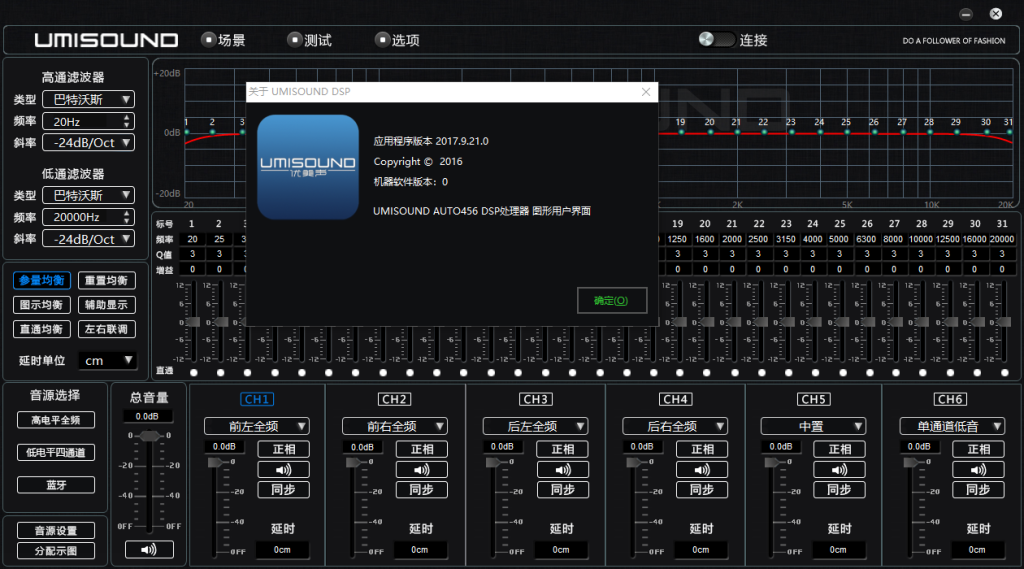Open the 延时单位 cm dropdown
The height and width of the screenshot is (569, 1024).
coord(107,361)
